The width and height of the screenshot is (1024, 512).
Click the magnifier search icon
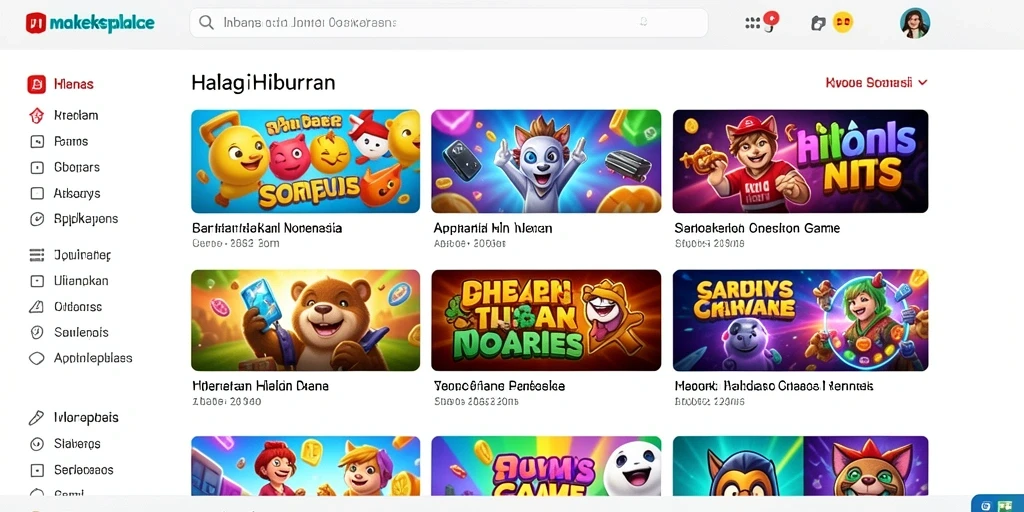pos(206,23)
